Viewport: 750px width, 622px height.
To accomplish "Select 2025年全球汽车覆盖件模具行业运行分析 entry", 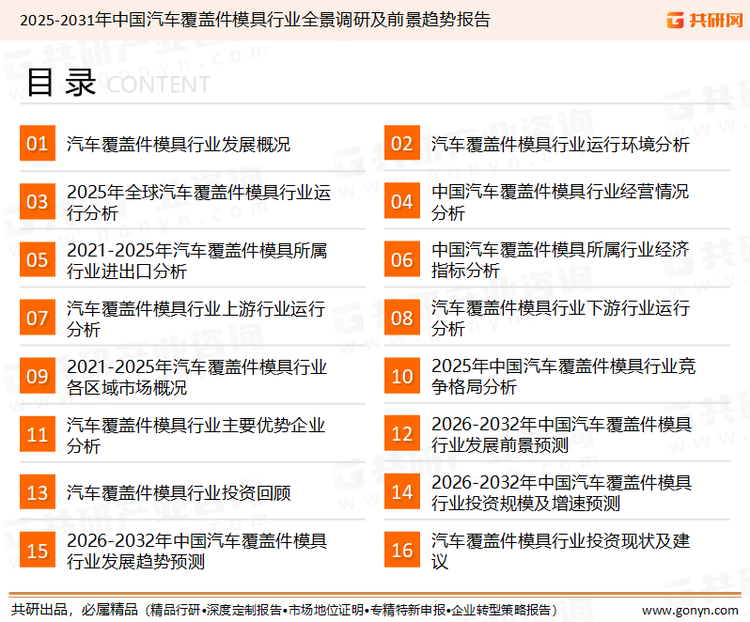I will [199, 202].
